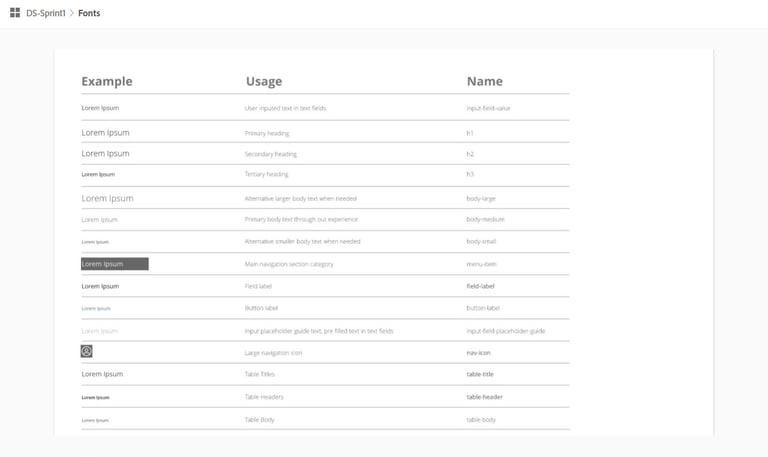Click the h1 Lorem Ipsum example
Screen dimensions: 768x457
(x=105, y=133)
